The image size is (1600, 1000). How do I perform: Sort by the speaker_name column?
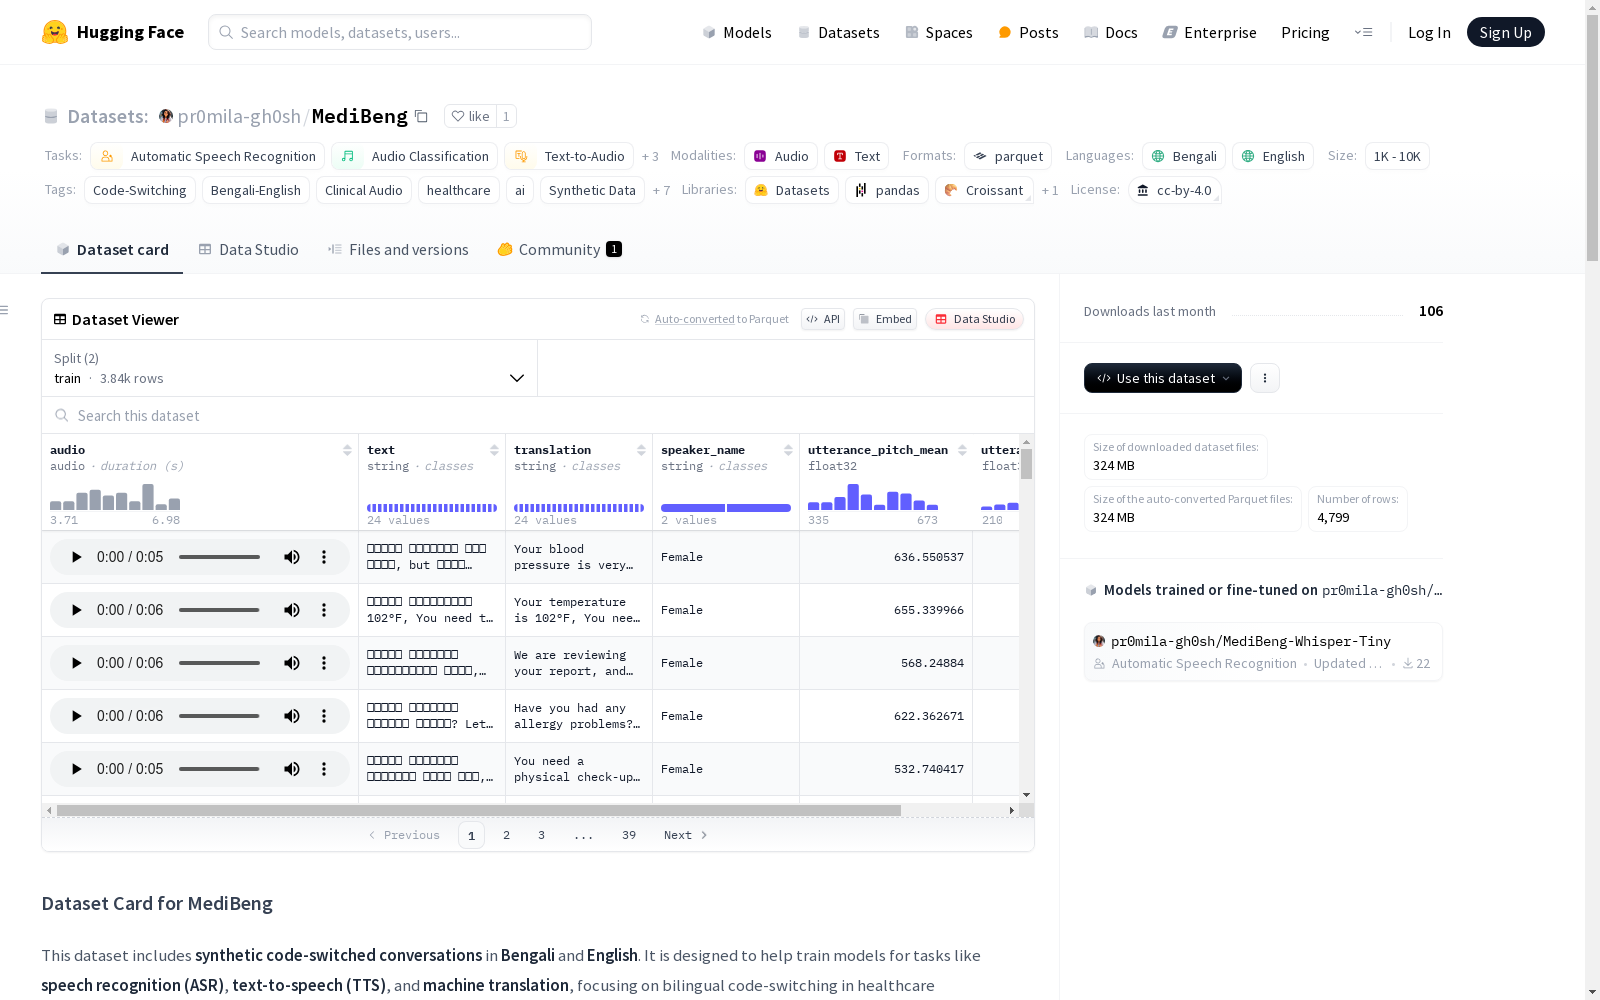click(x=788, y=450)
